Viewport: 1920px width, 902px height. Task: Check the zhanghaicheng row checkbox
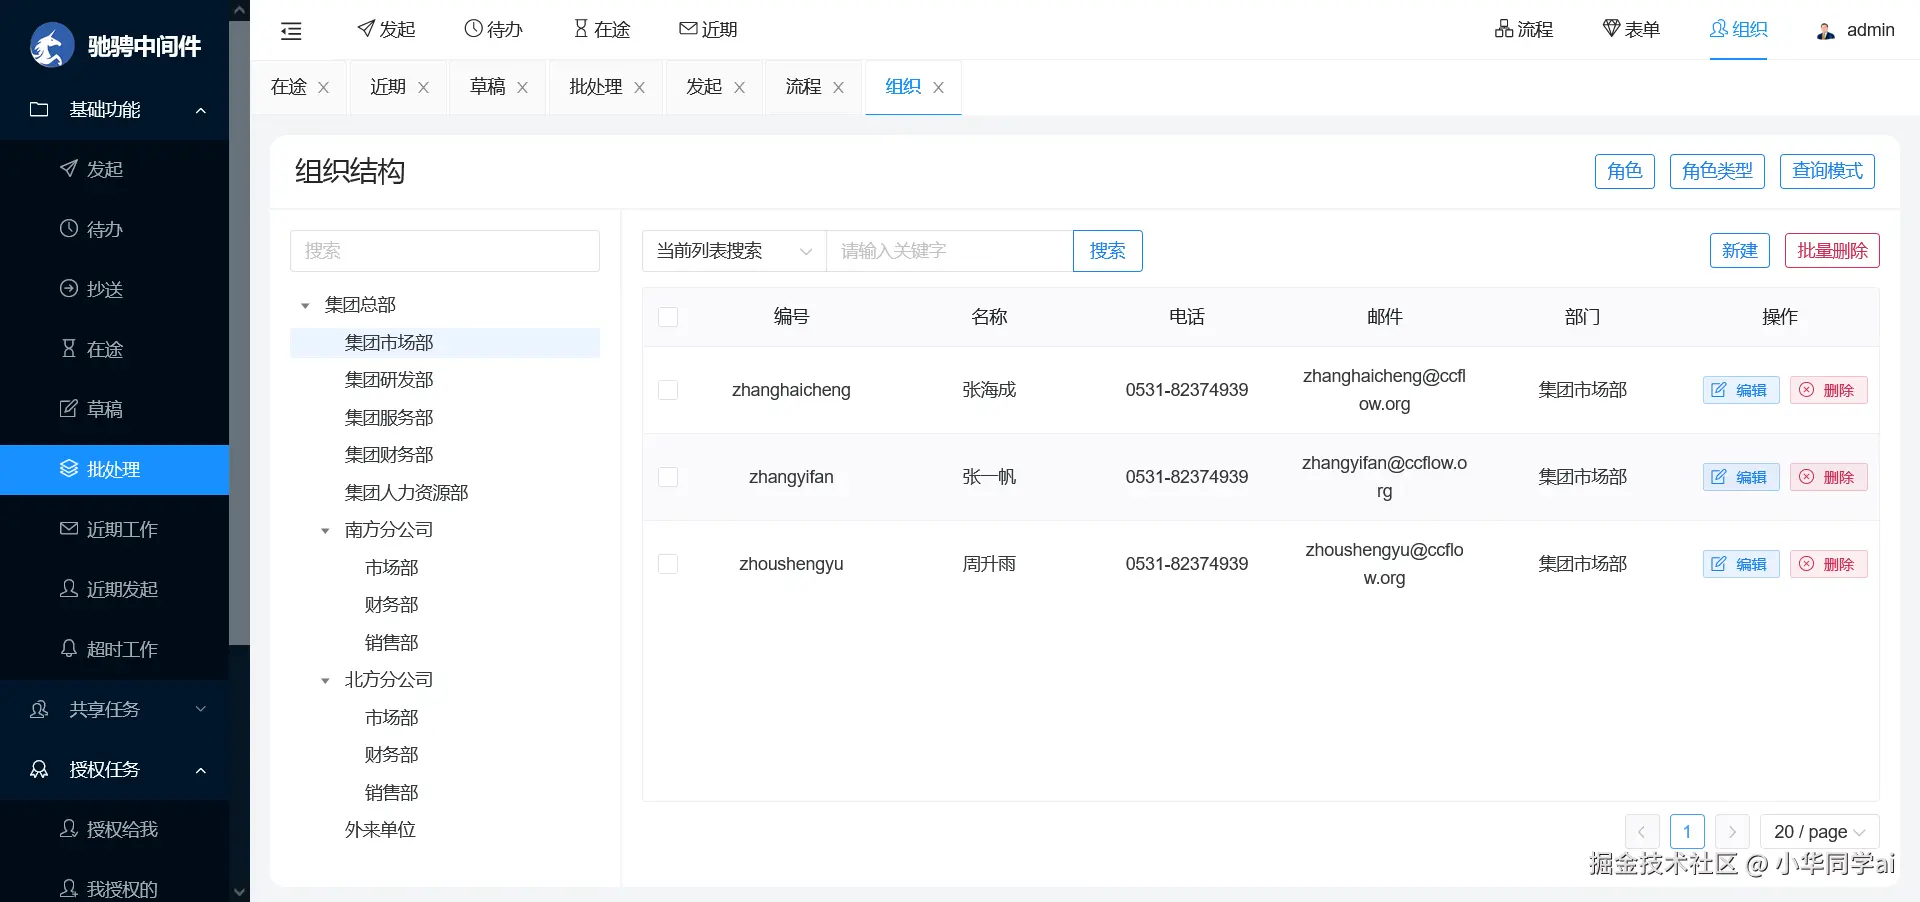point(668,390)
